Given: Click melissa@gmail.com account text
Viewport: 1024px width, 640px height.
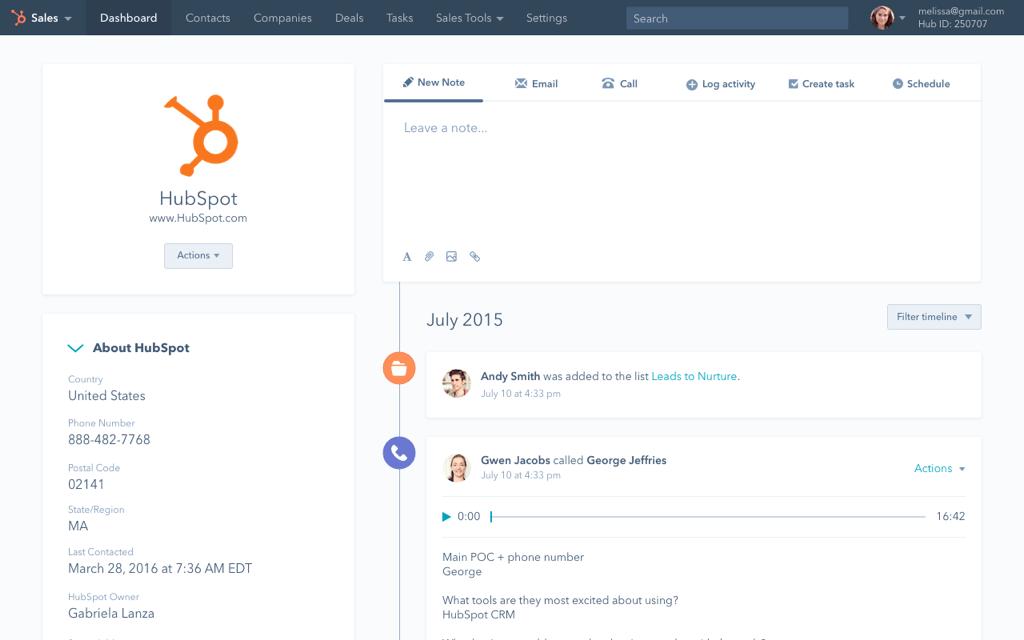Looking at the screenshot, I should [x=961, y=11].
